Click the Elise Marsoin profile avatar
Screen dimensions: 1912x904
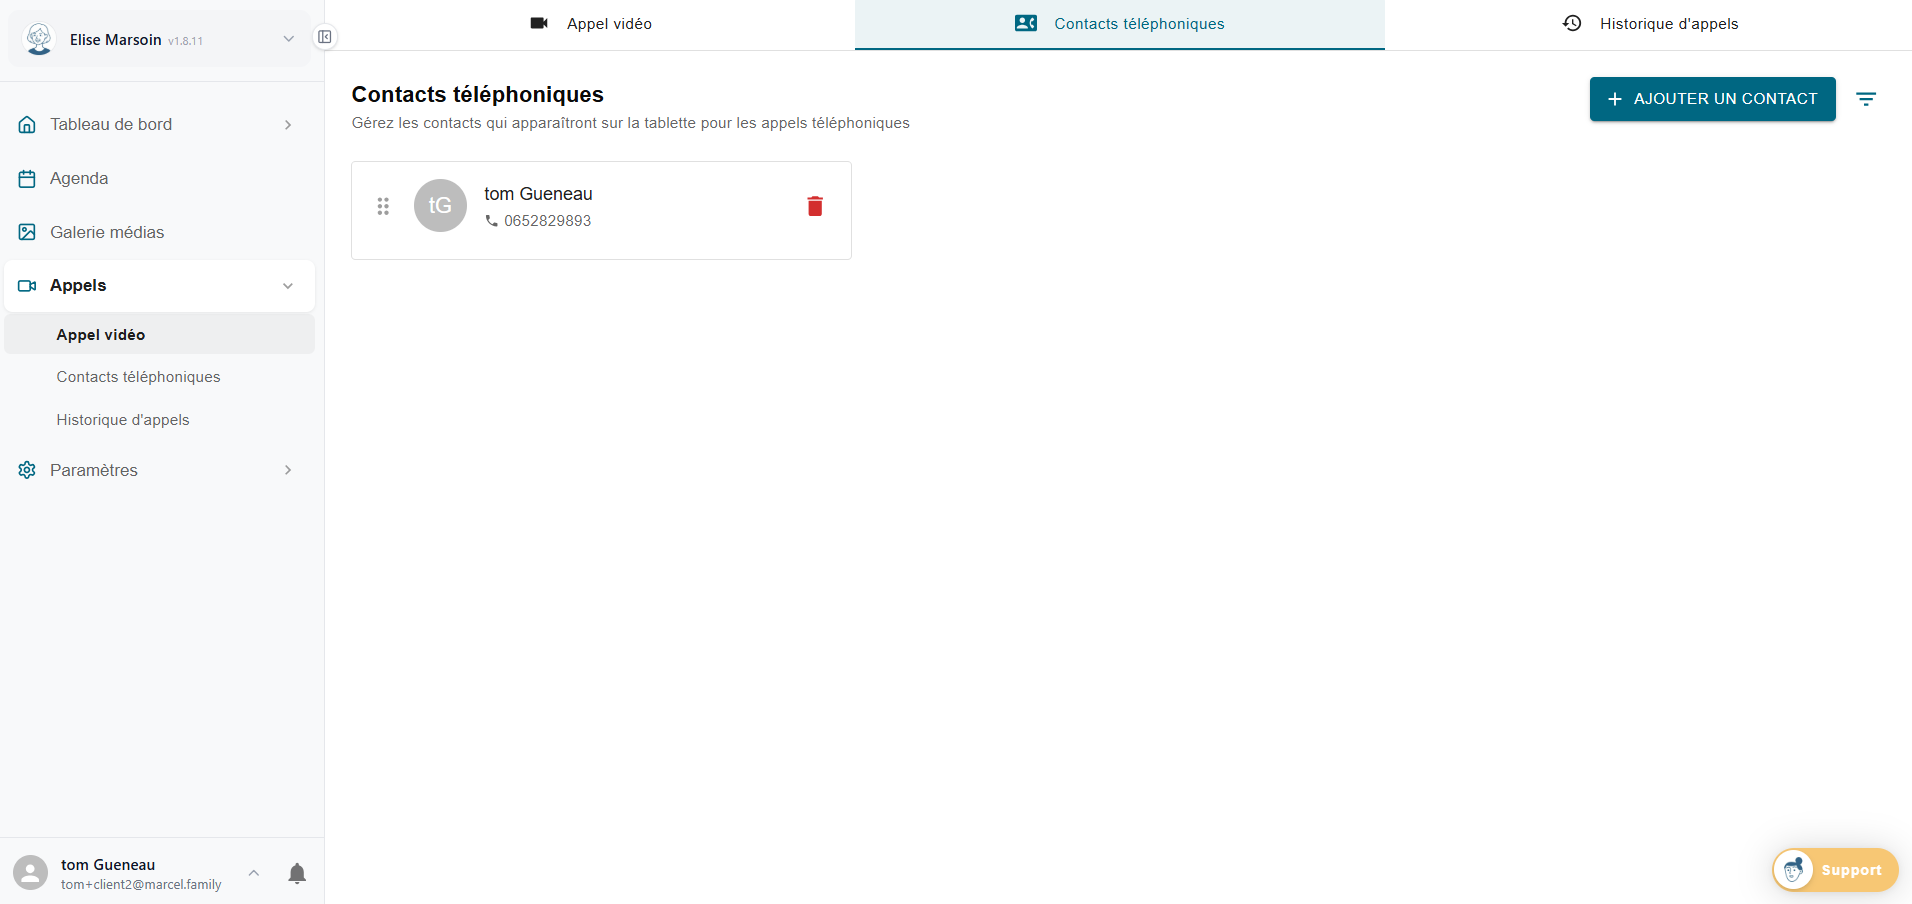tap(39, 40)
